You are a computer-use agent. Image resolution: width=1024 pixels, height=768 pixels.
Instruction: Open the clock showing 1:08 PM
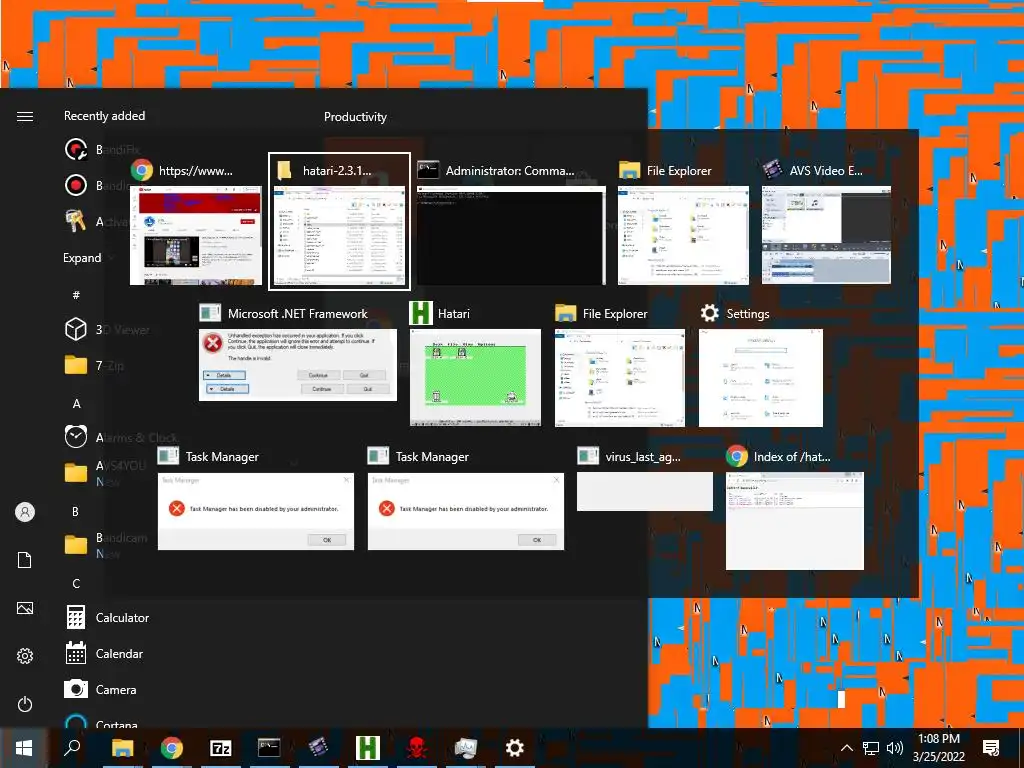coord(938,748)
